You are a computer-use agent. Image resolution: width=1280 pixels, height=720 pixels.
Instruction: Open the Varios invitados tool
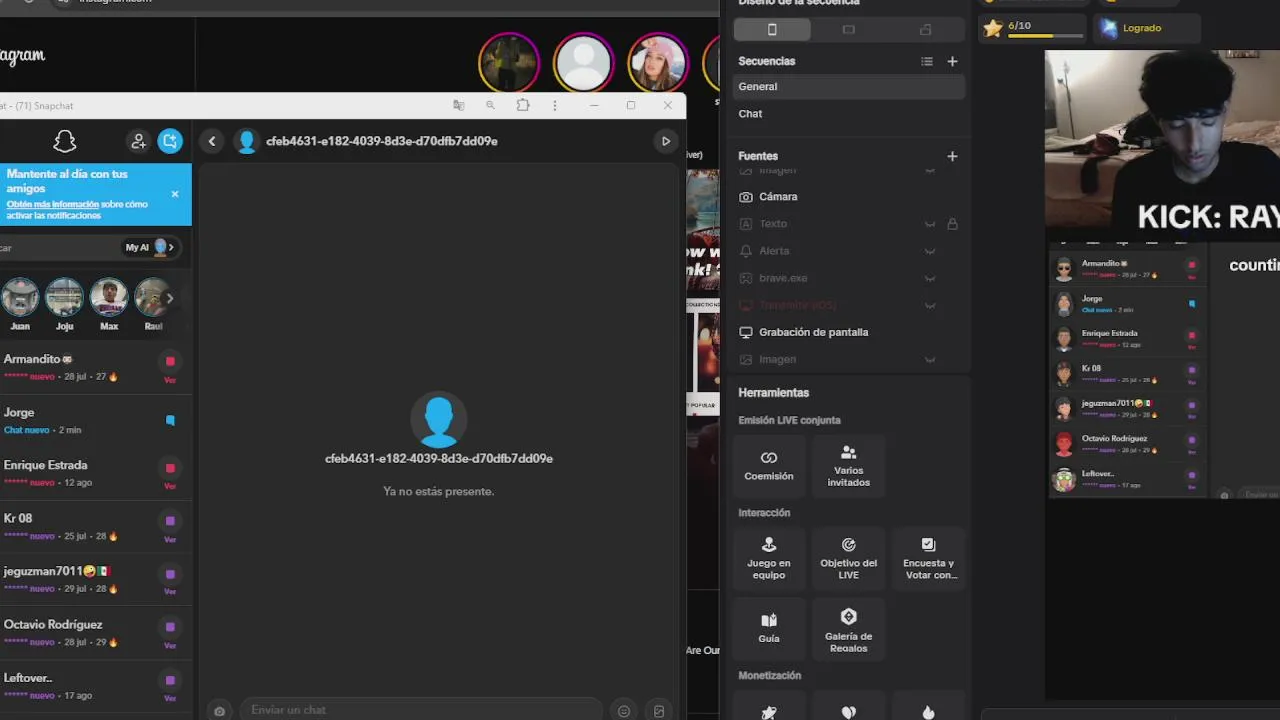pos(848,465)
